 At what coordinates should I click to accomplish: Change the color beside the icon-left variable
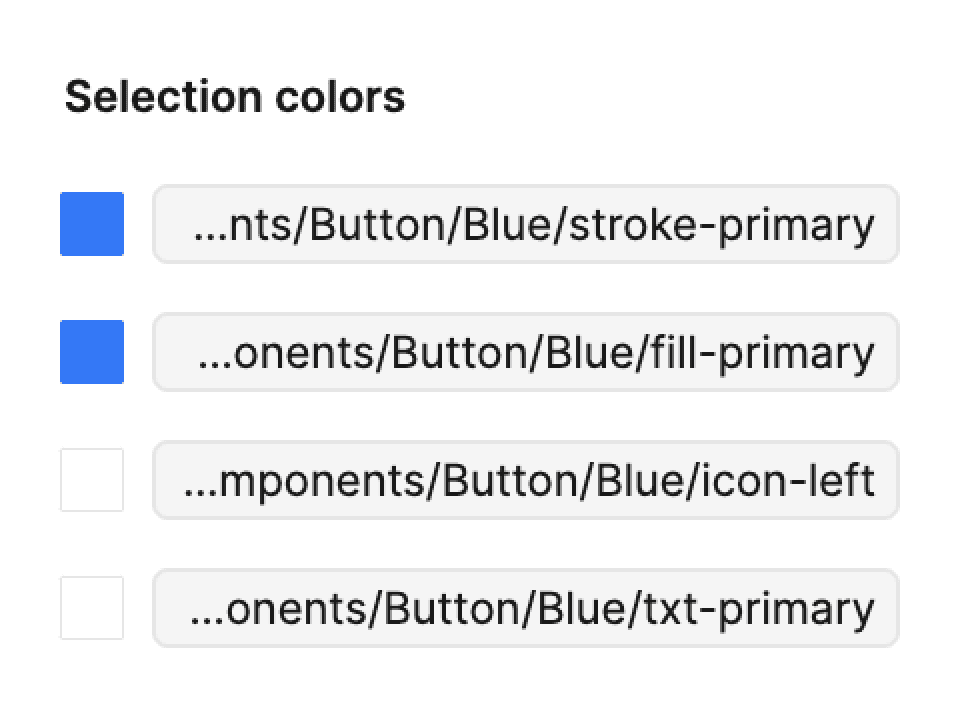pos(92,480)
